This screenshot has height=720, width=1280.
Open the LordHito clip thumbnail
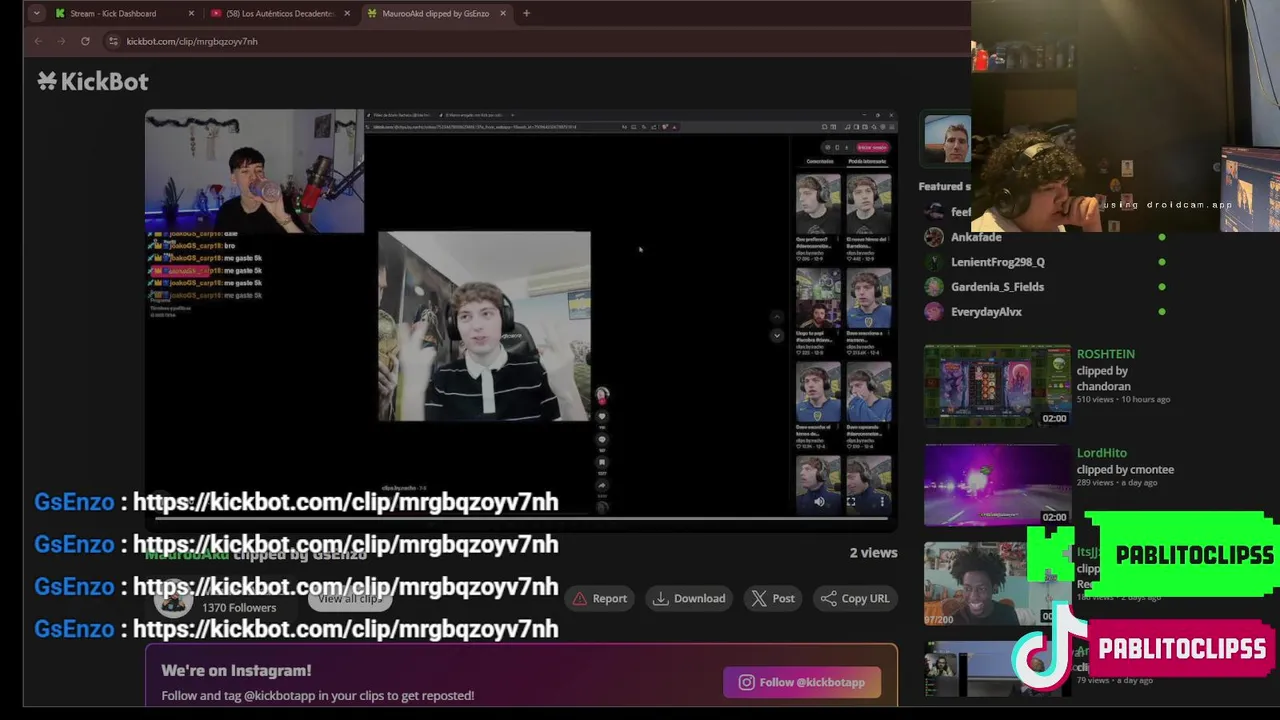tap(997, 485)
